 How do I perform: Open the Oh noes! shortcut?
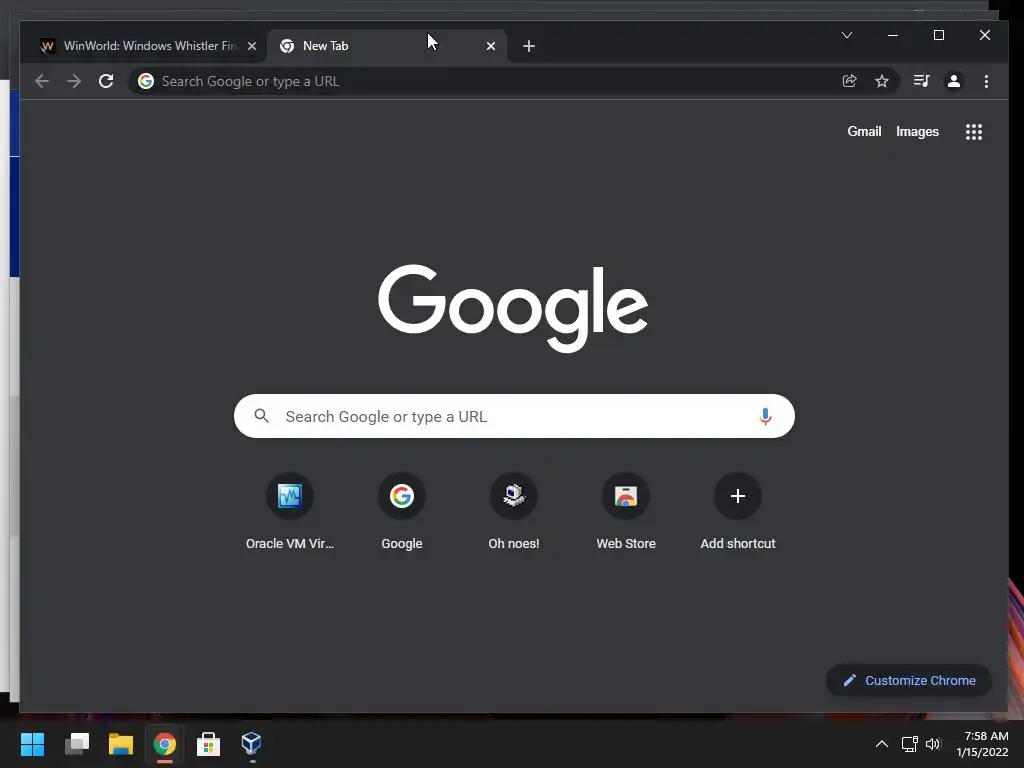(x=514, y=513)
